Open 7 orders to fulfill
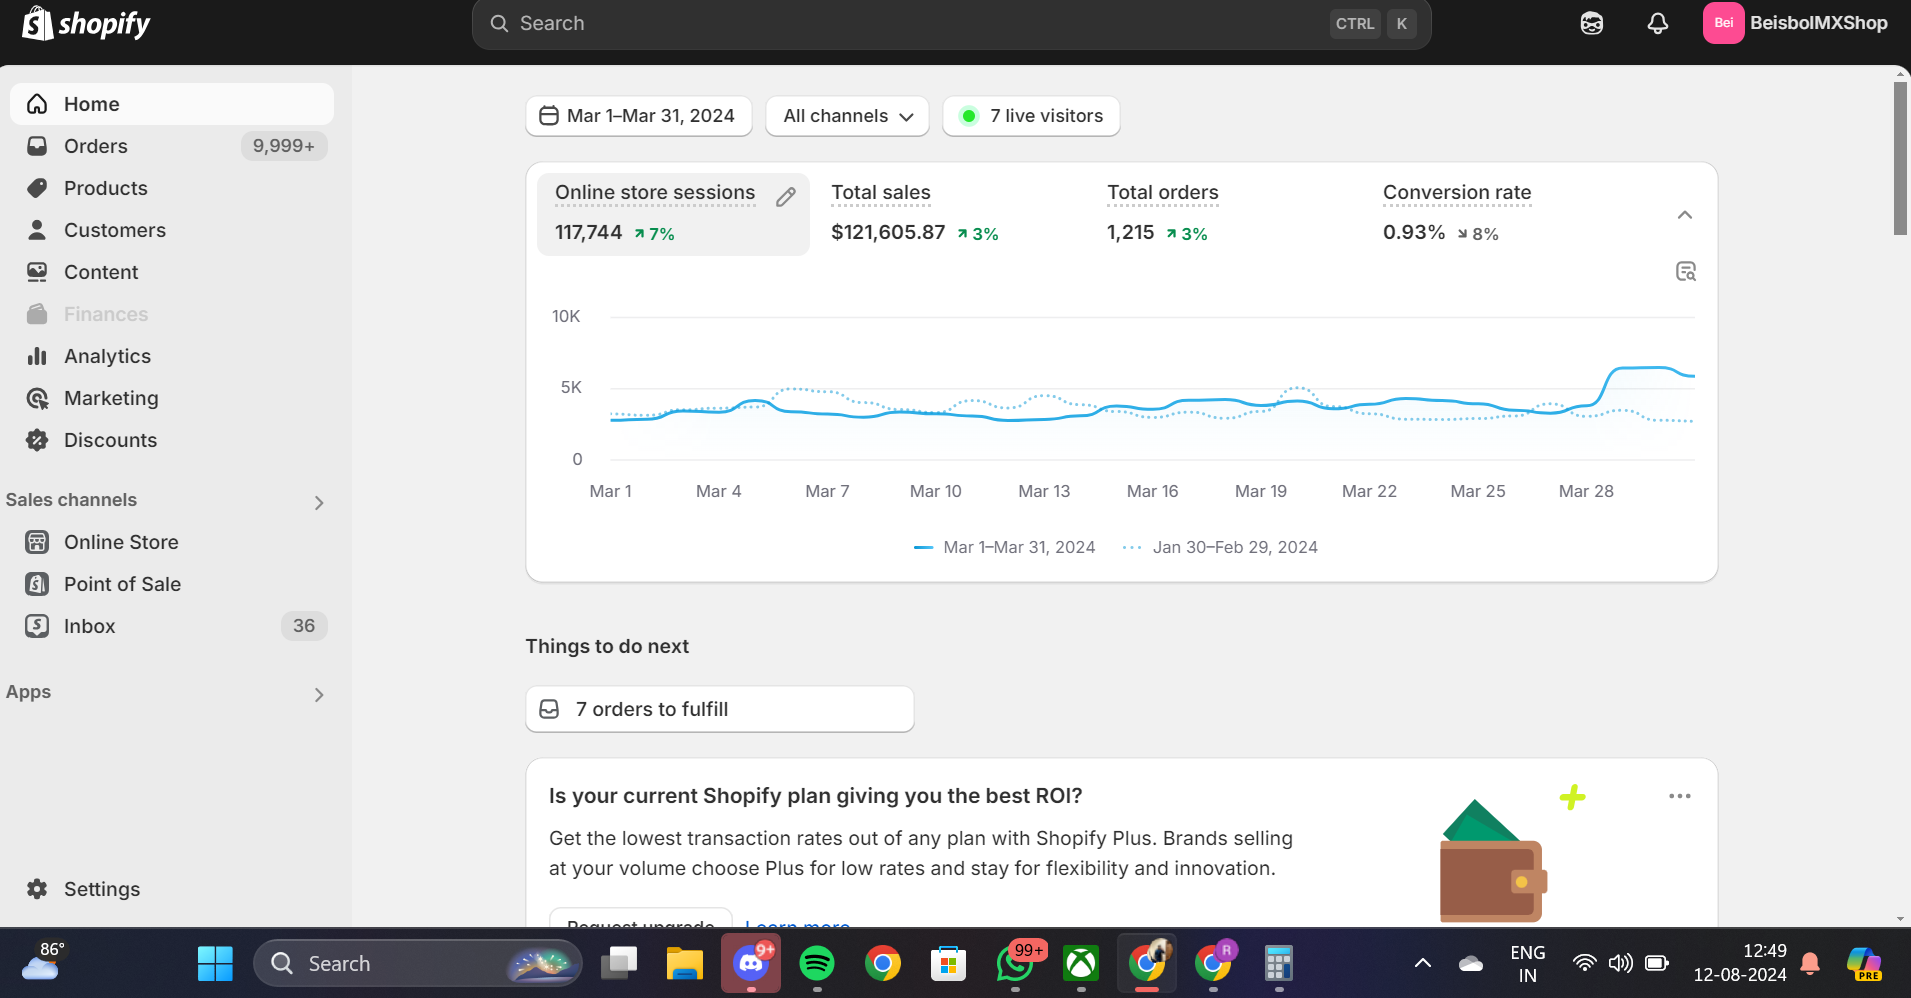1911x998 pixels. [720, 709]
